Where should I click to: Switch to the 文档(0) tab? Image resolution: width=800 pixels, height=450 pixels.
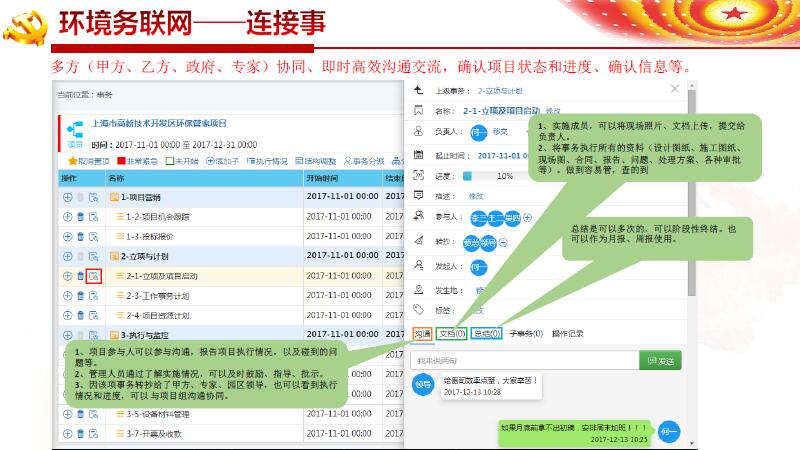click(x=452, y=334)
